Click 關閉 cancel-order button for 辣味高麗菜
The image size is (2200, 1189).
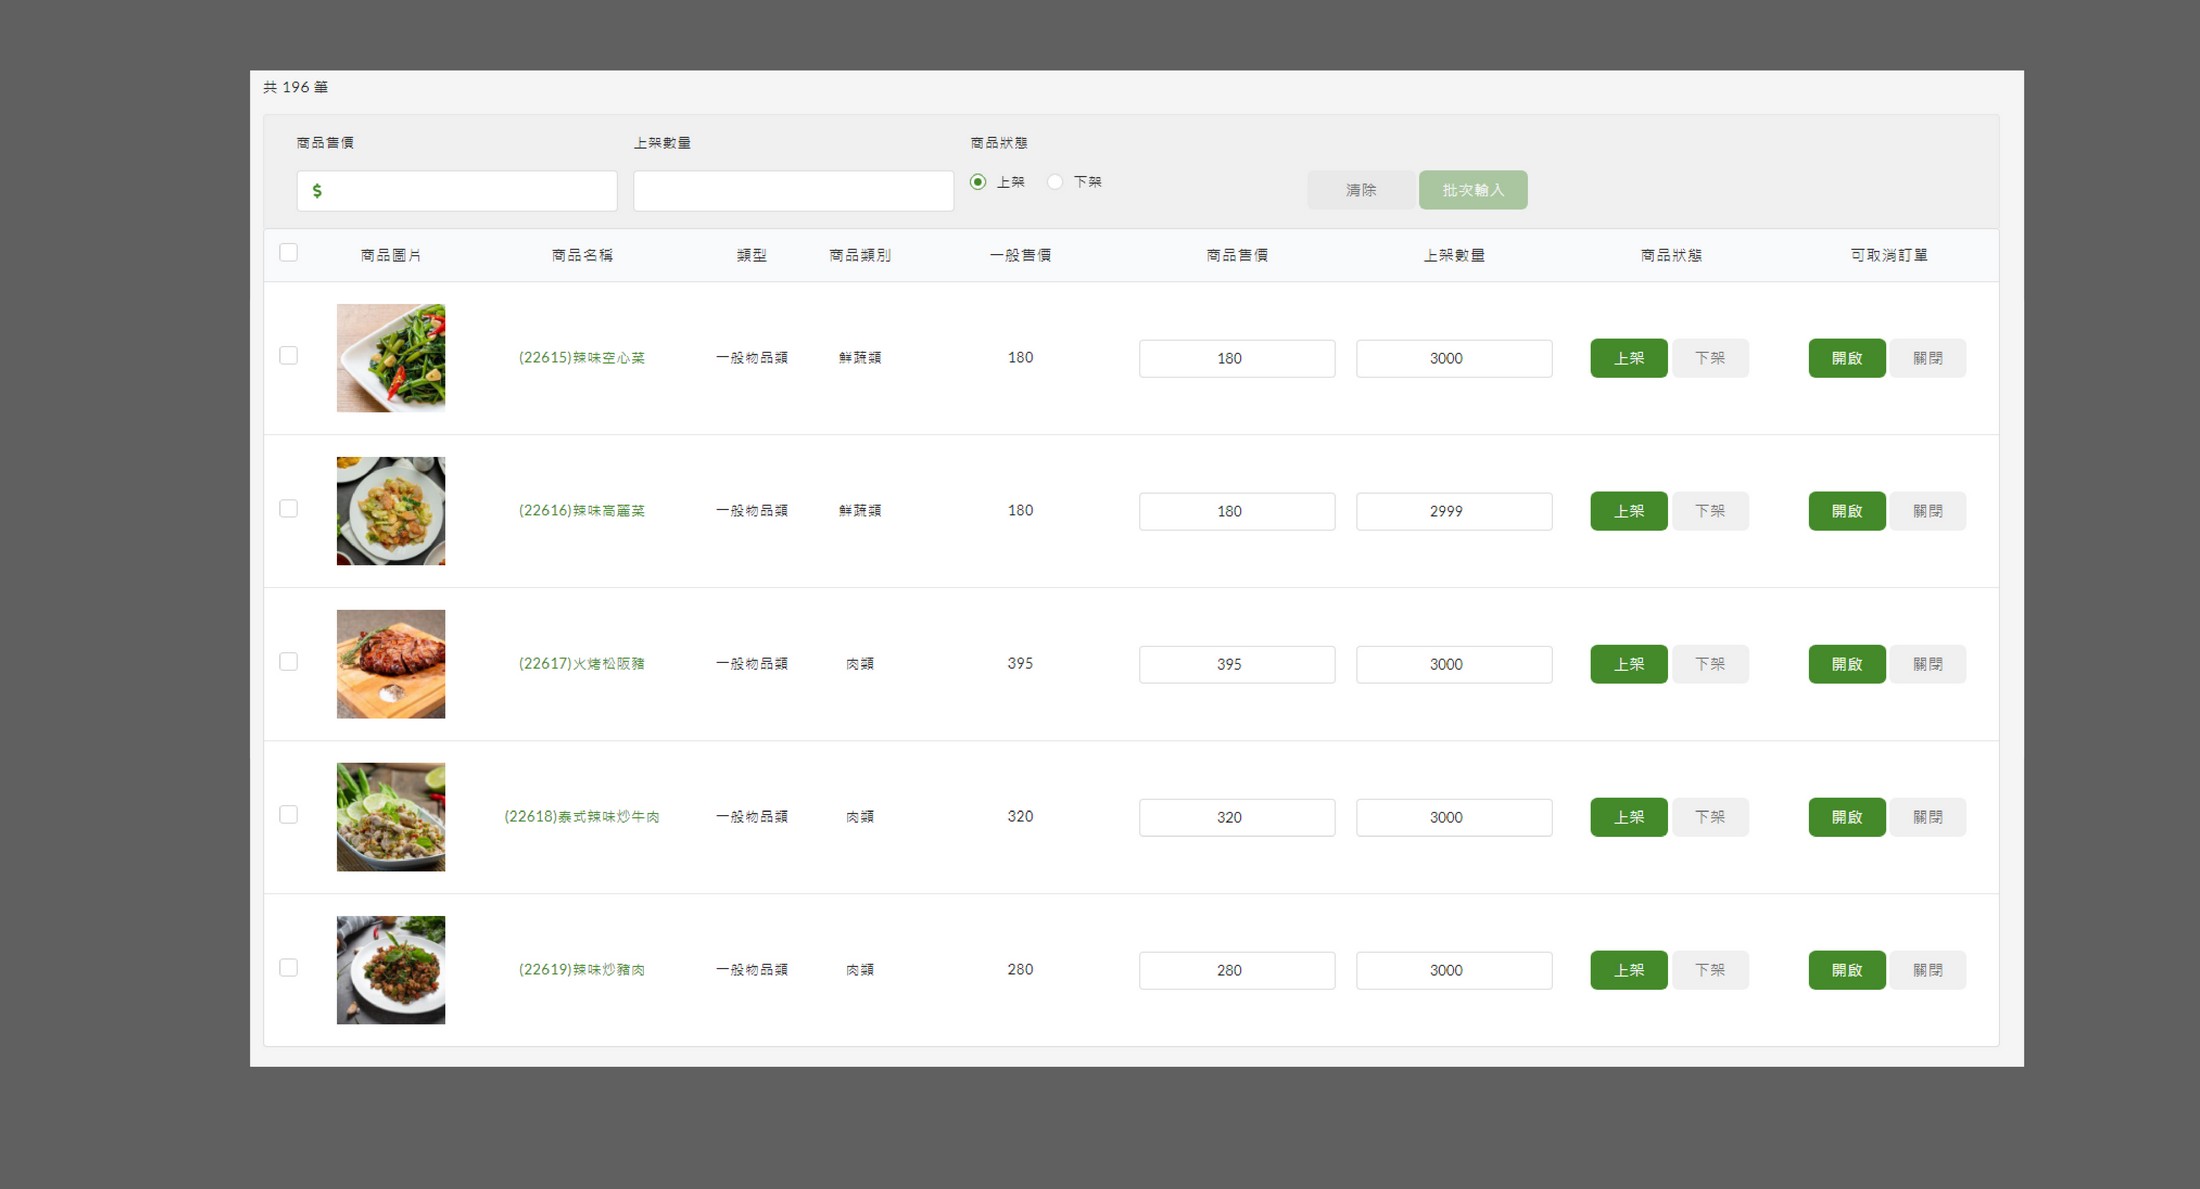tap(1928, 511)
